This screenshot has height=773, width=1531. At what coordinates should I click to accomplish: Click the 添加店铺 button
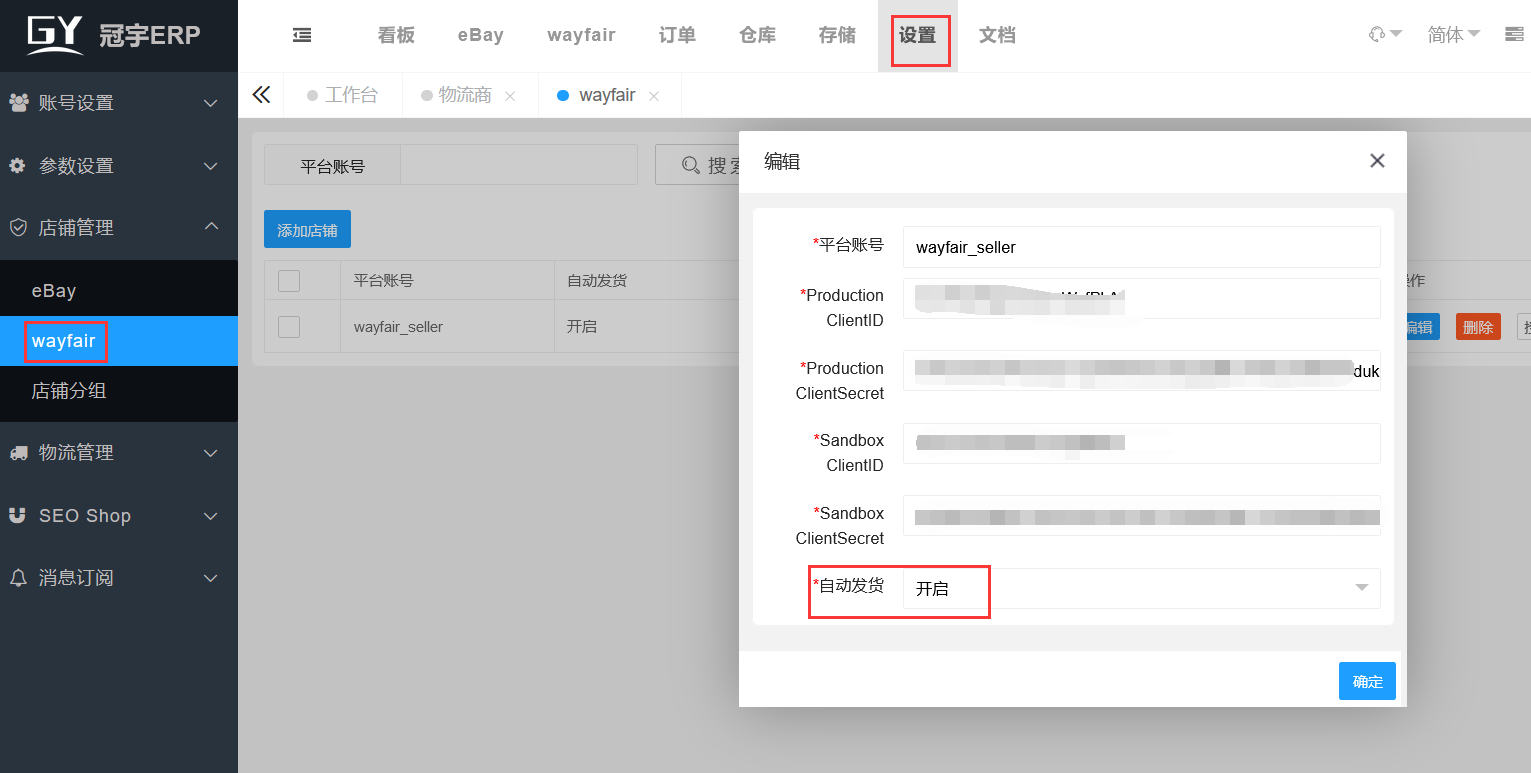307,229
